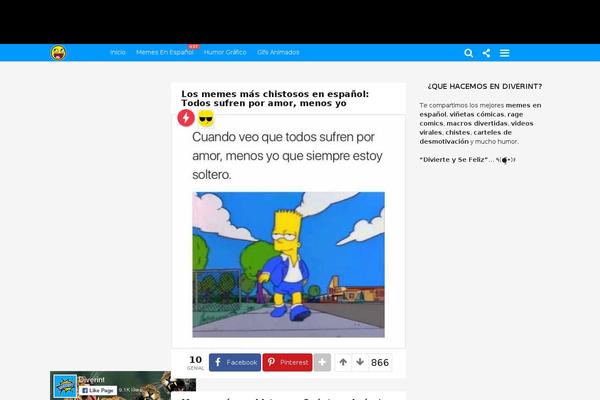Open Memes En Español menu
Image resolution: width=600 pixels, height=400 pixels.
coord(165,52)
